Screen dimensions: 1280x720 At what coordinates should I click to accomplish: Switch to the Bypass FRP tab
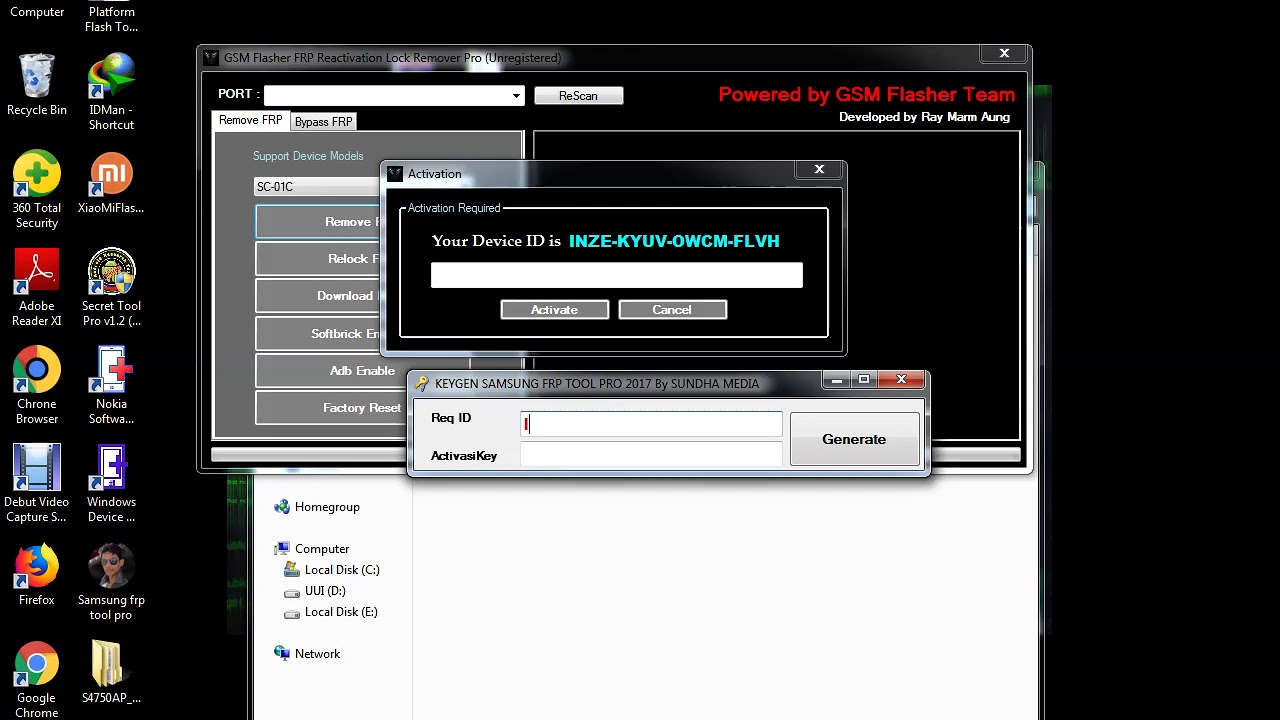coord(323,122)
